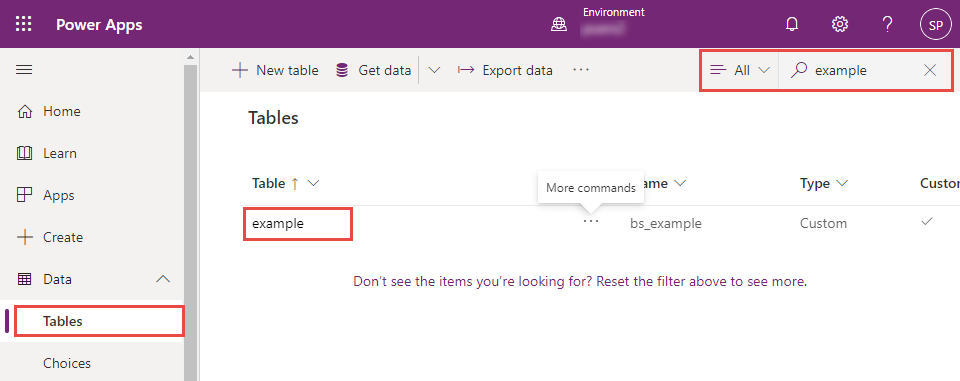Image resolution: width=960 pixels, height=381 pixels.
Task: Expand the Get data dropdown arrow
Action: coord(434,70)
